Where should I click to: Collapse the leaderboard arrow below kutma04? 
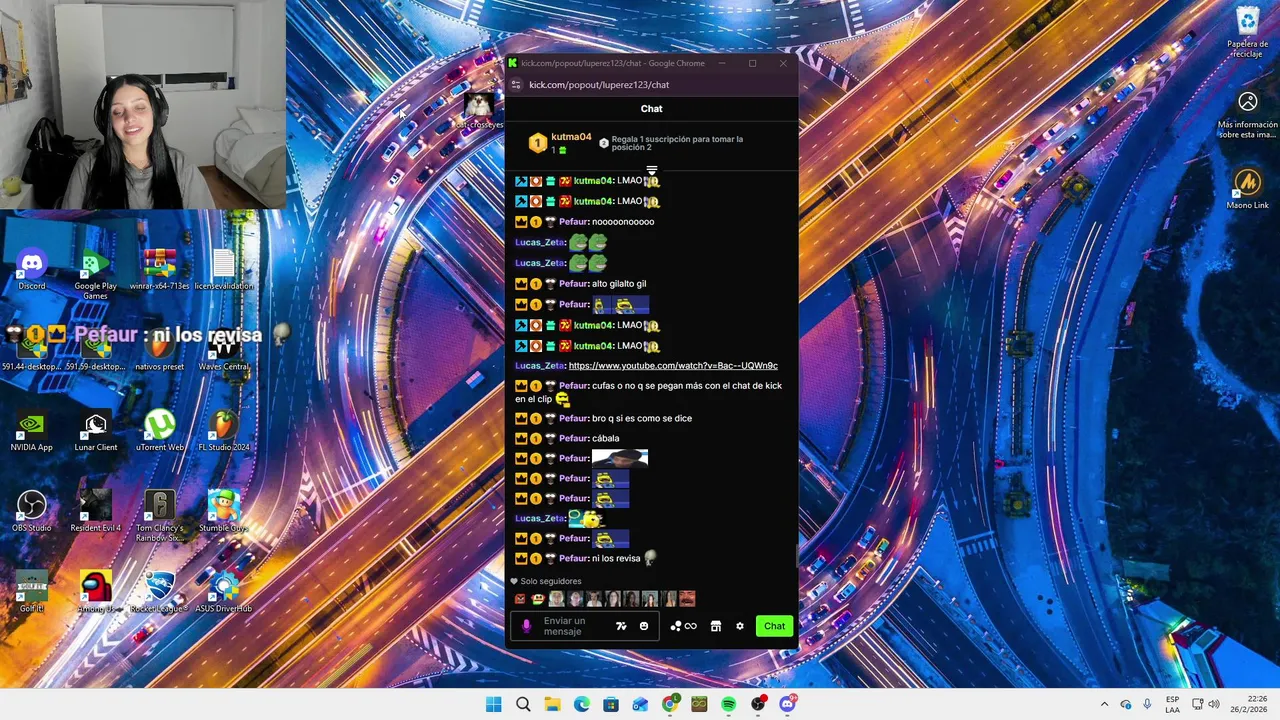point(652,171)
